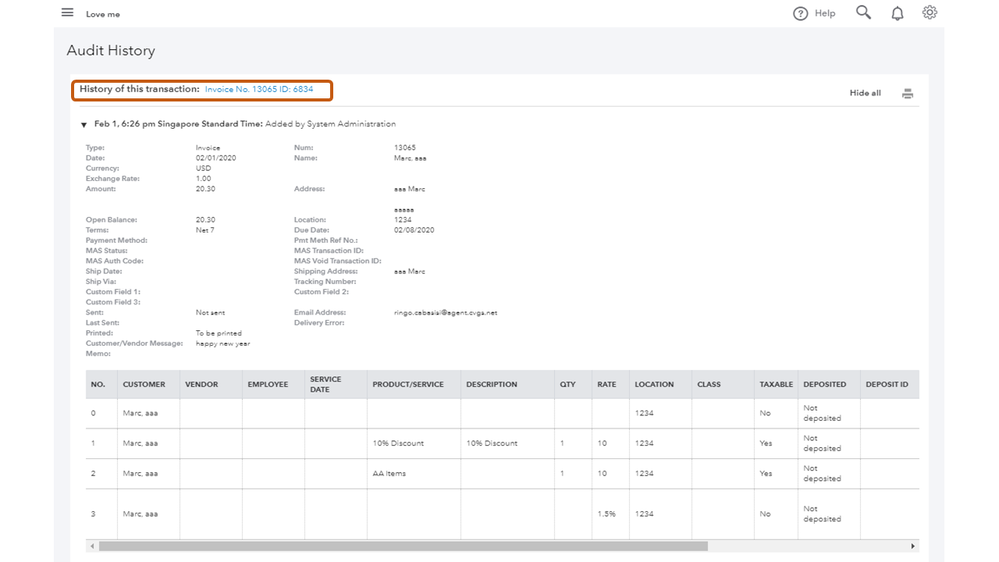Open search with the magnifier icon
999x562 pixels.
pyautogui.click(x=863, y=13)
